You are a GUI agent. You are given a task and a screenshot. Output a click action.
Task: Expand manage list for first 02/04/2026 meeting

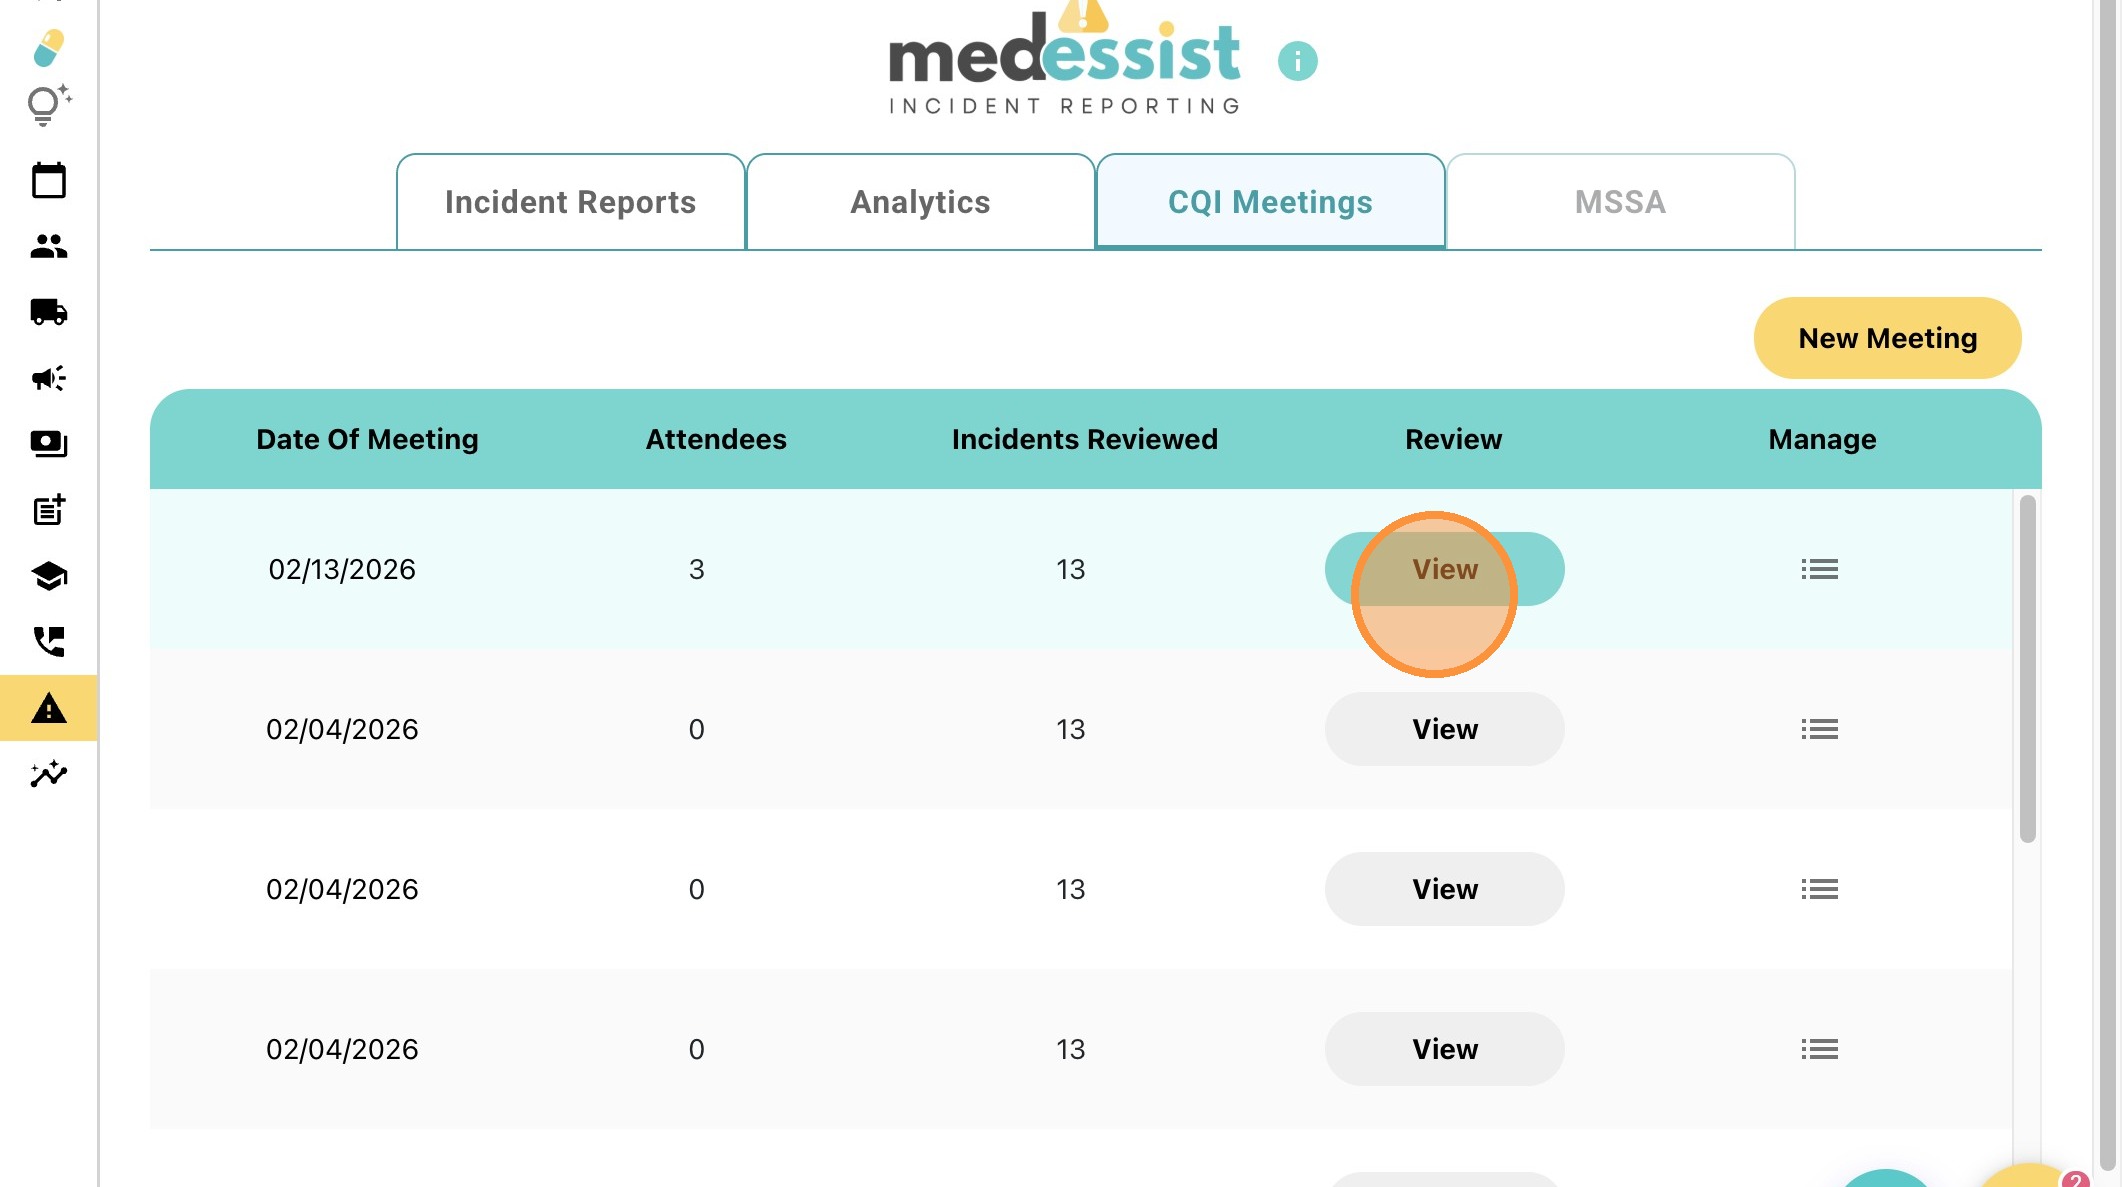pyautogui.click(x=1819, y=729)
